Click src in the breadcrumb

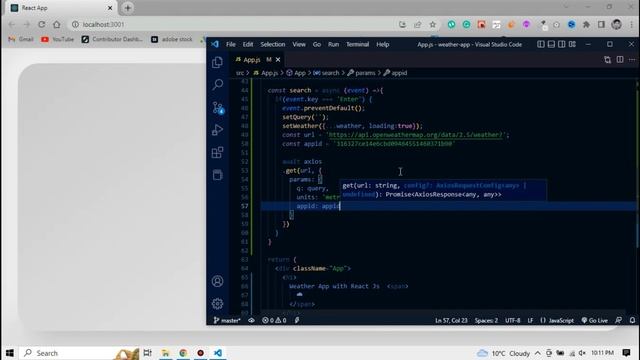click(240, 73)
